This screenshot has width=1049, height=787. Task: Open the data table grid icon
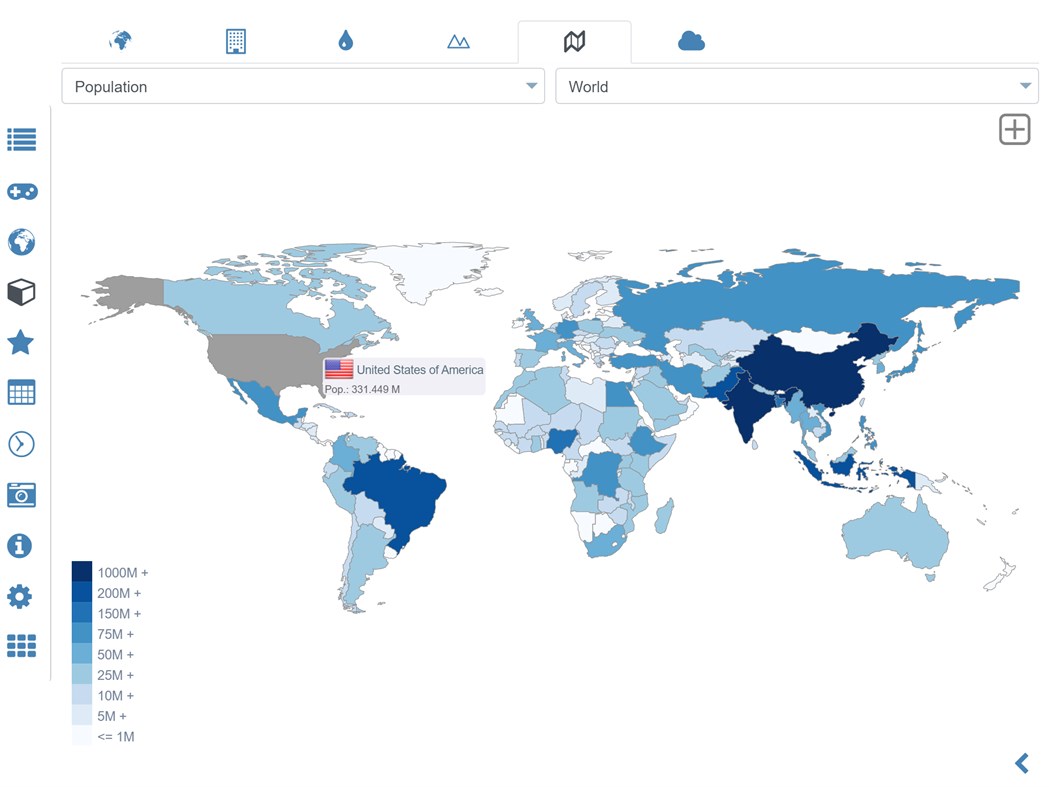21,392
